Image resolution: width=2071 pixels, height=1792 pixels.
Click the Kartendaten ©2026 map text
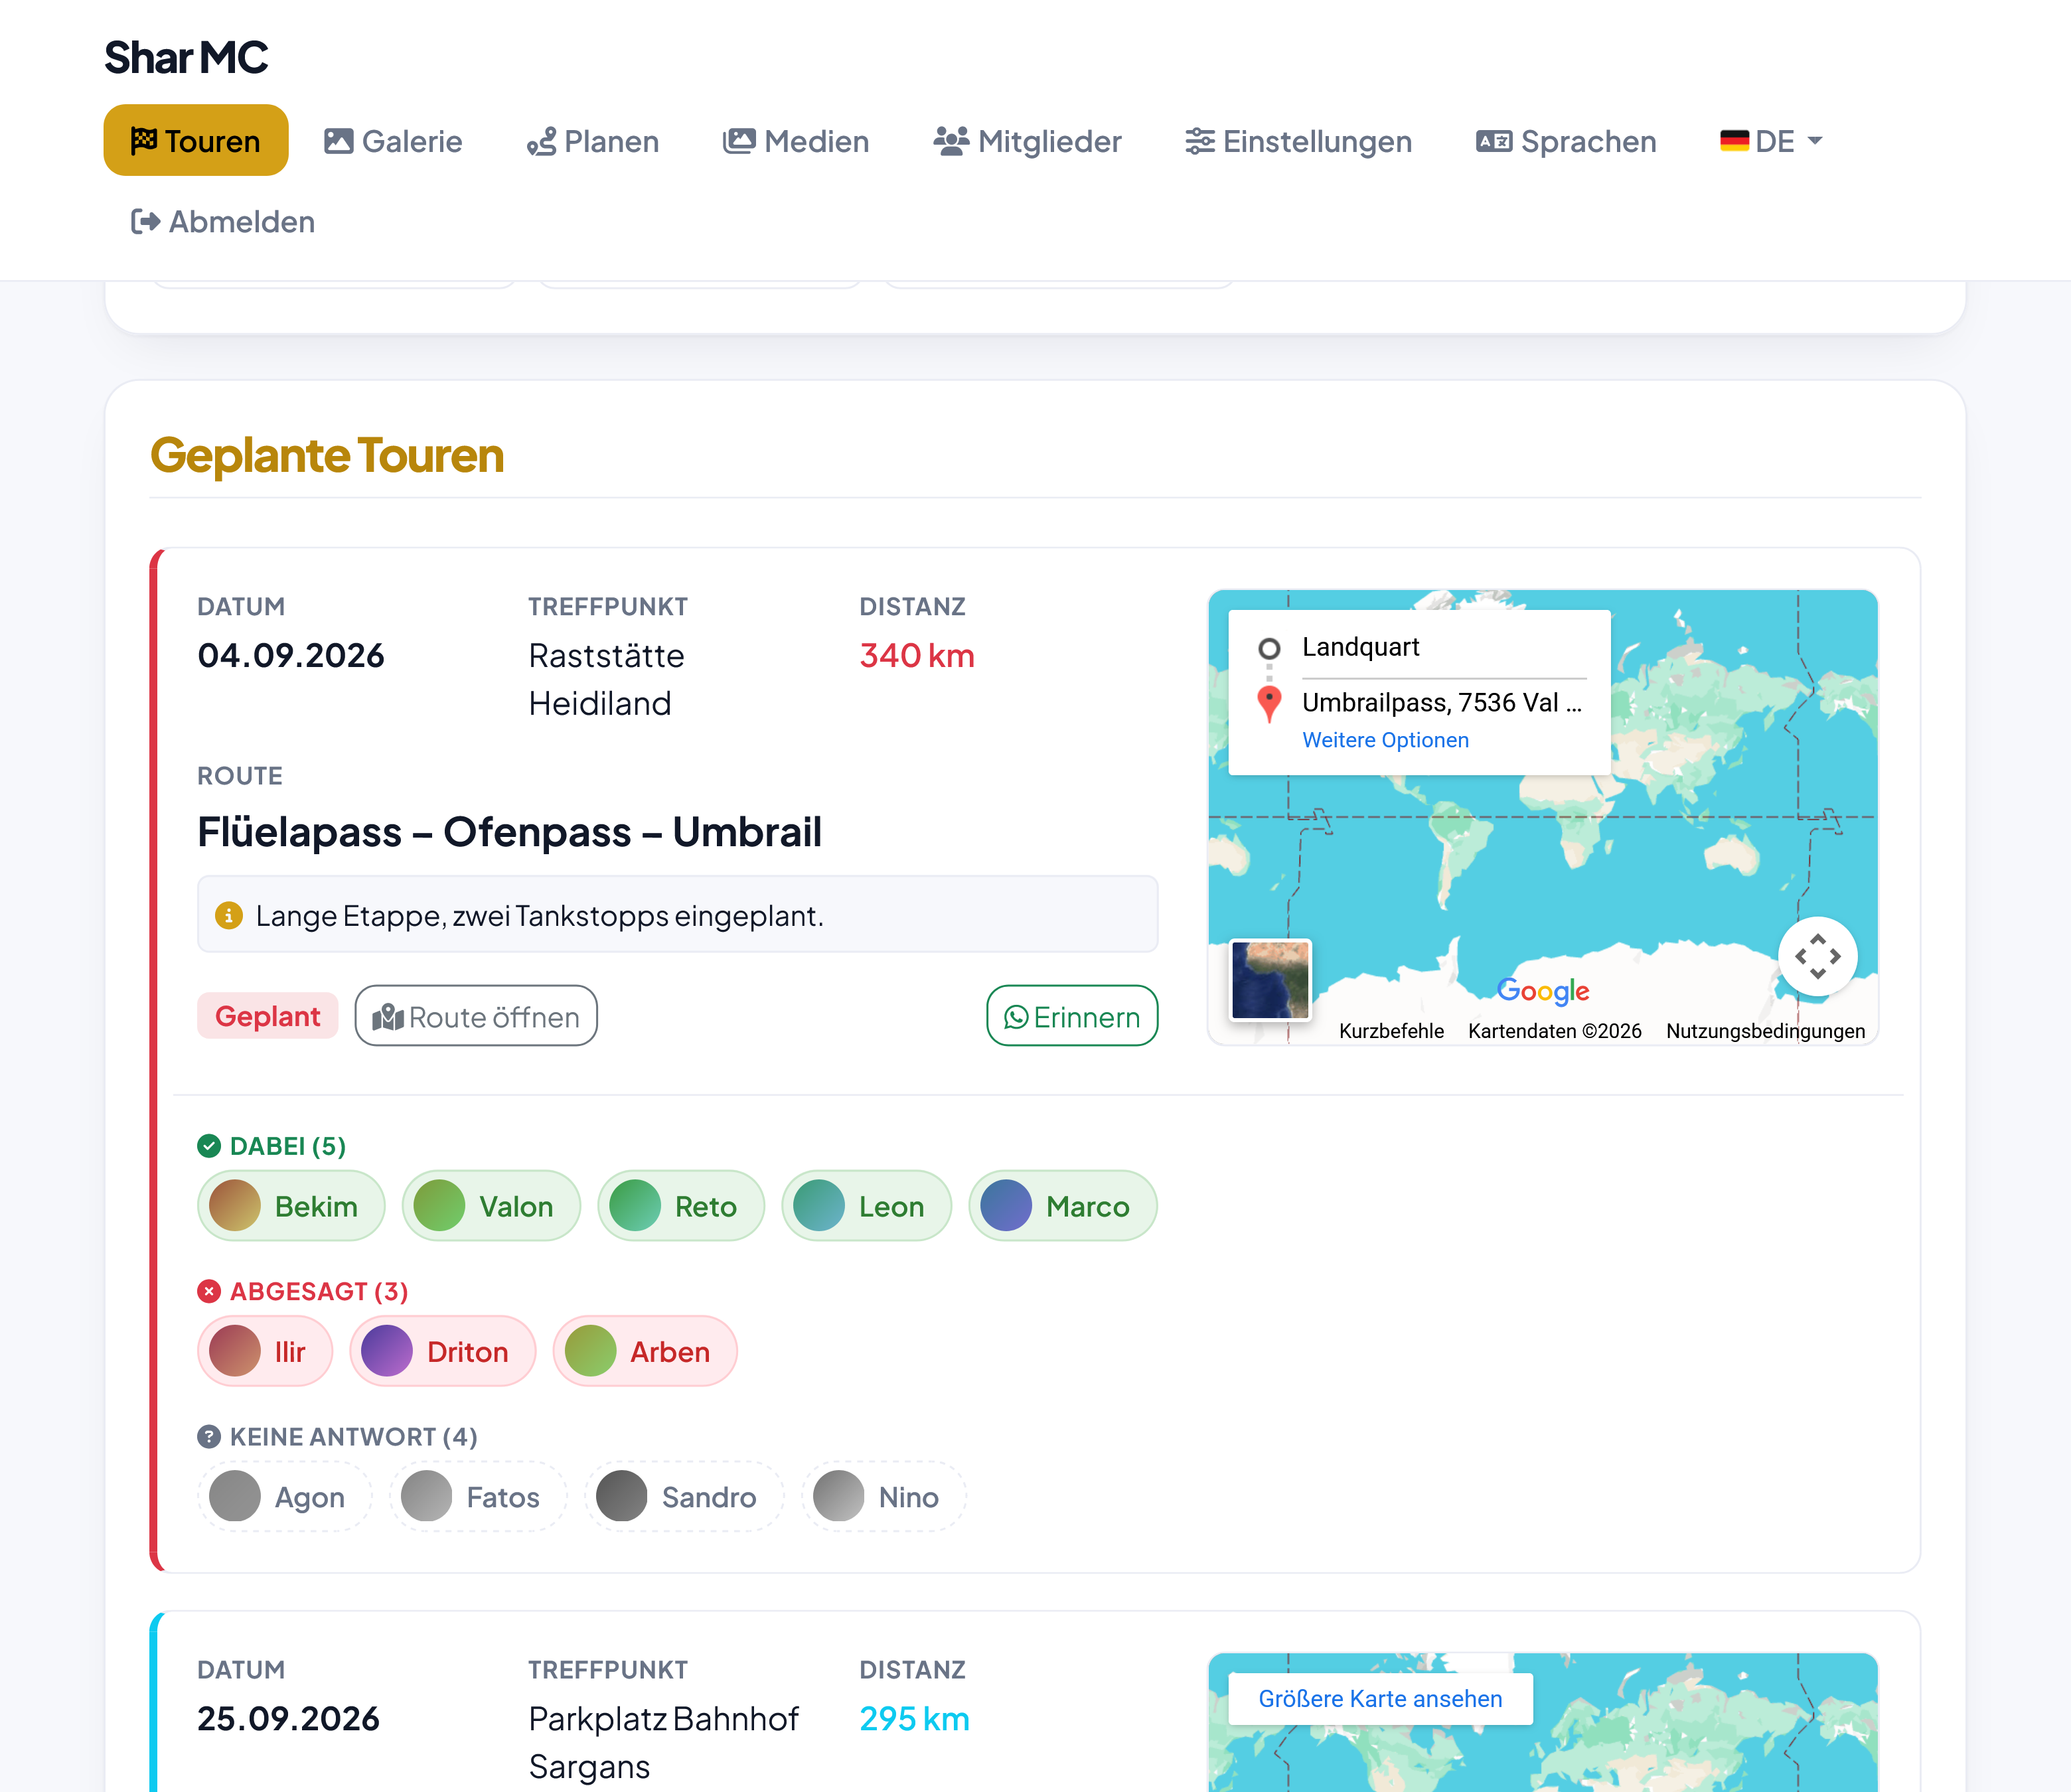(1555, 1031)
